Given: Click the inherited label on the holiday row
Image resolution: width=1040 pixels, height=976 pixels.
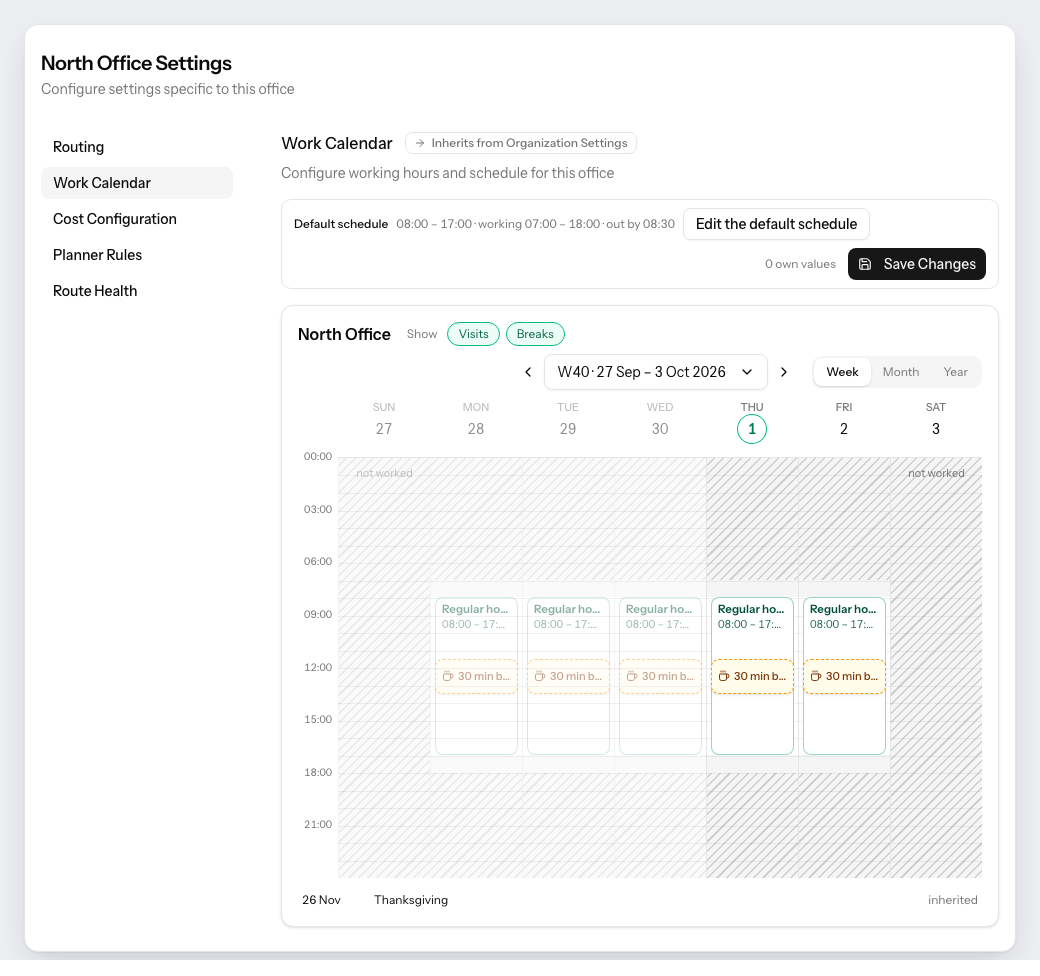Looking at the screenshot, I should click(952, 900).
